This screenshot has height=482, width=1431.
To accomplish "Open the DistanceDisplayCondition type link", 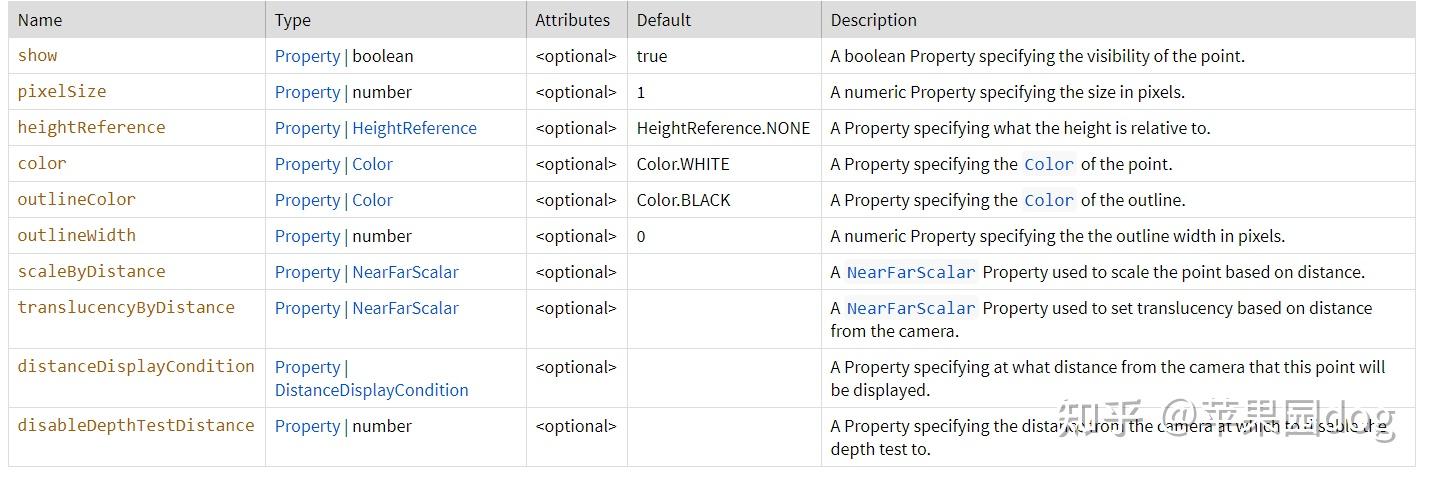I will [x=371, y=390].
